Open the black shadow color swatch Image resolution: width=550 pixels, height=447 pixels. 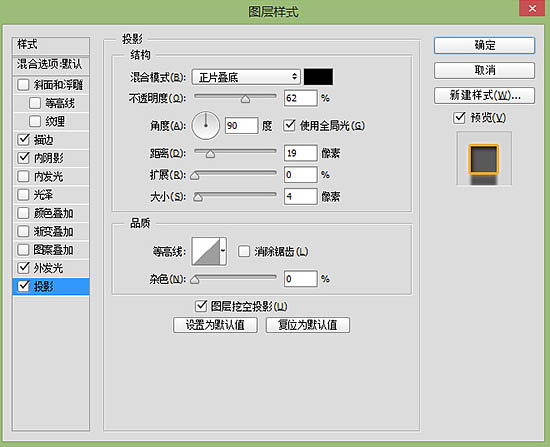[x=318, y=77]
